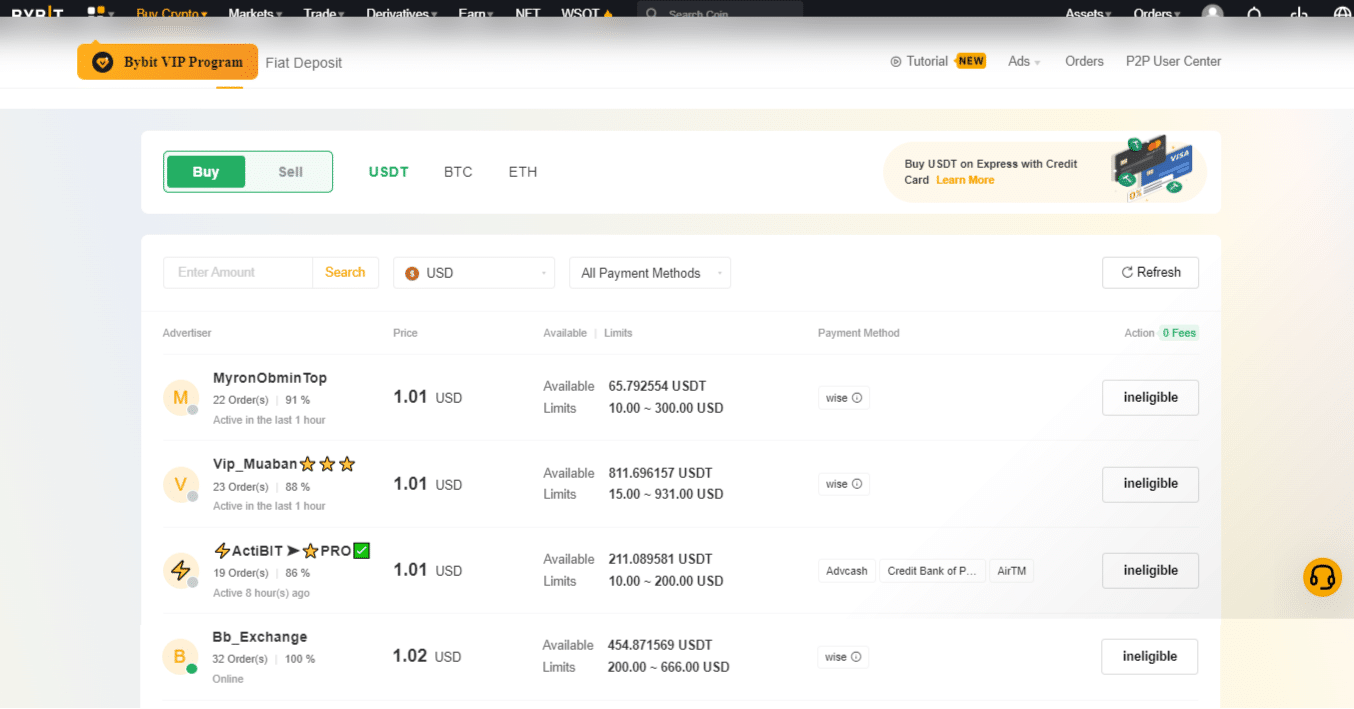Open the notifications bell icon
This screenshot has width=1354, height=709.
point(1255,14)
